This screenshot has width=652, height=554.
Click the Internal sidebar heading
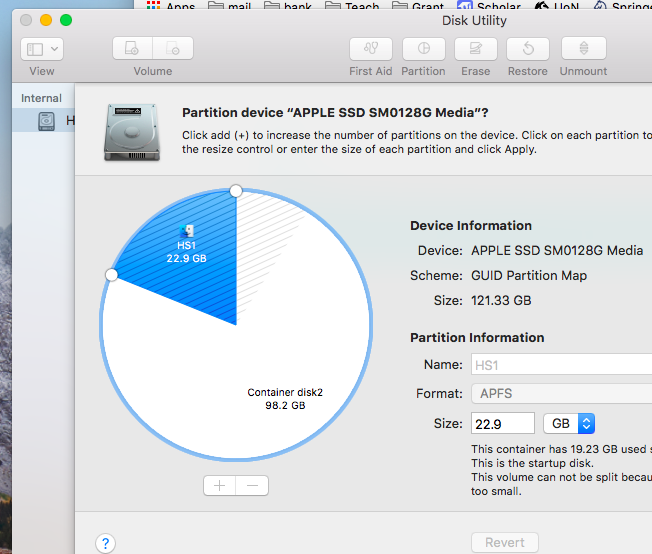pos(41,98)
